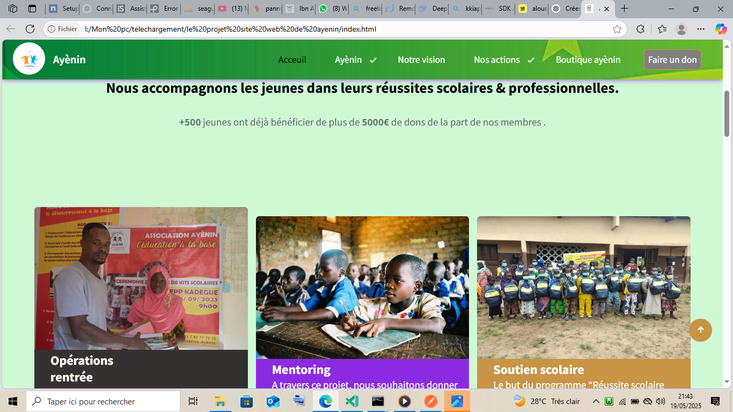Open the Opérations rentrée card image
Image resolution: width=733 pixels, height=412 pixels.
pos(141,279)
